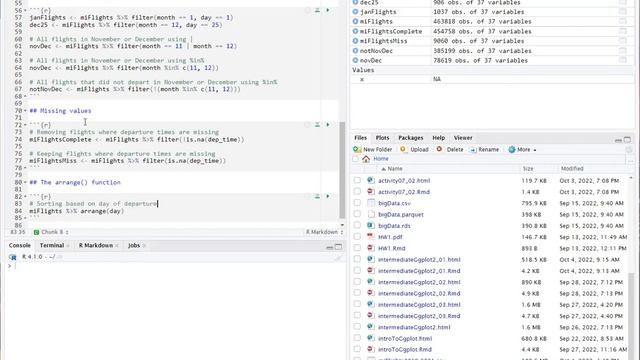Collapse the code chunk at line 82
The height and width of the screenshot is (360, 640).
pyautogui.click(x=25, y=197)
